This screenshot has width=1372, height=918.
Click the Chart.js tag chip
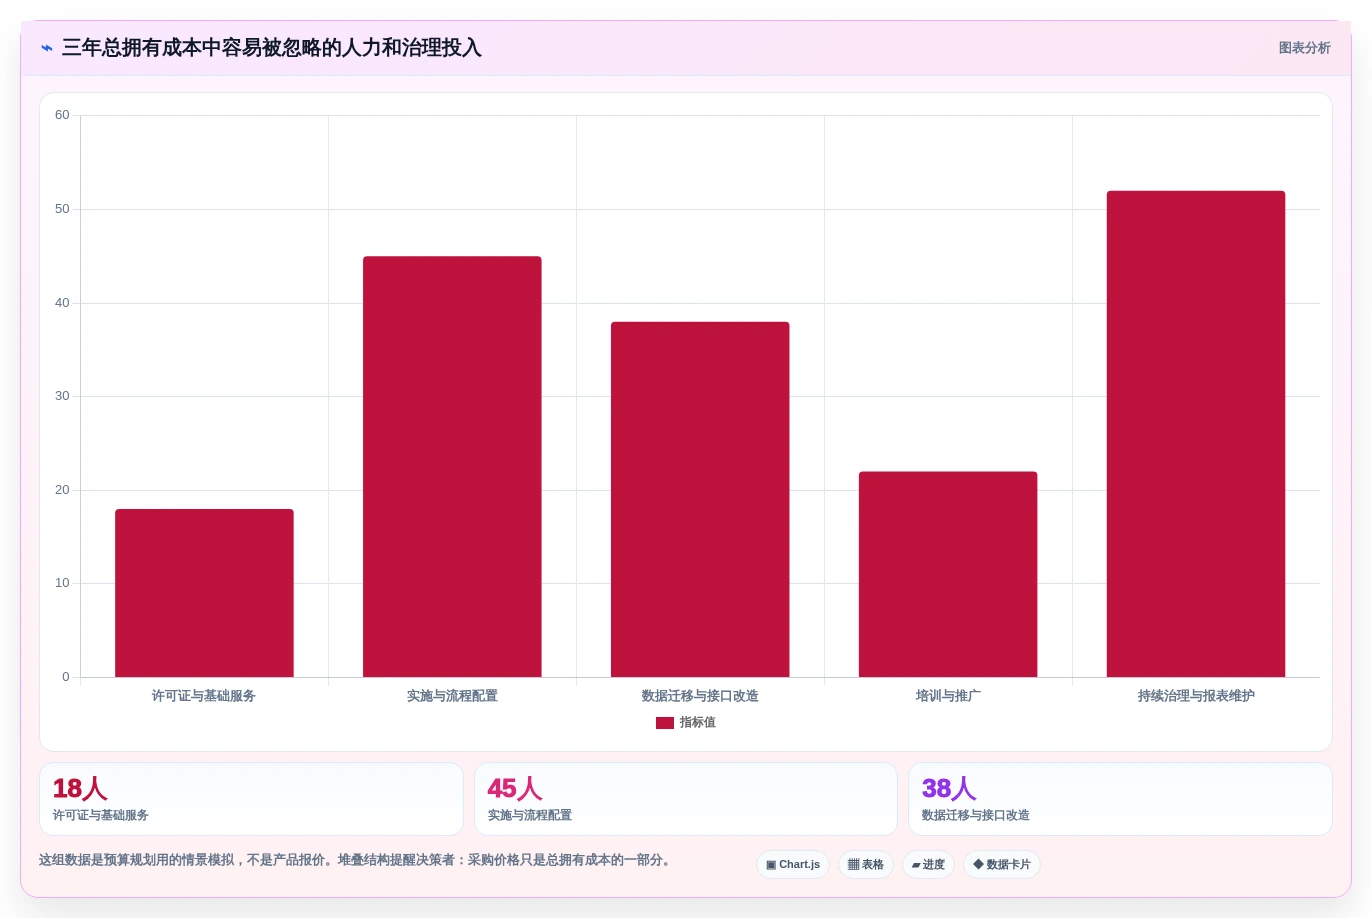(x=793, y=865)
